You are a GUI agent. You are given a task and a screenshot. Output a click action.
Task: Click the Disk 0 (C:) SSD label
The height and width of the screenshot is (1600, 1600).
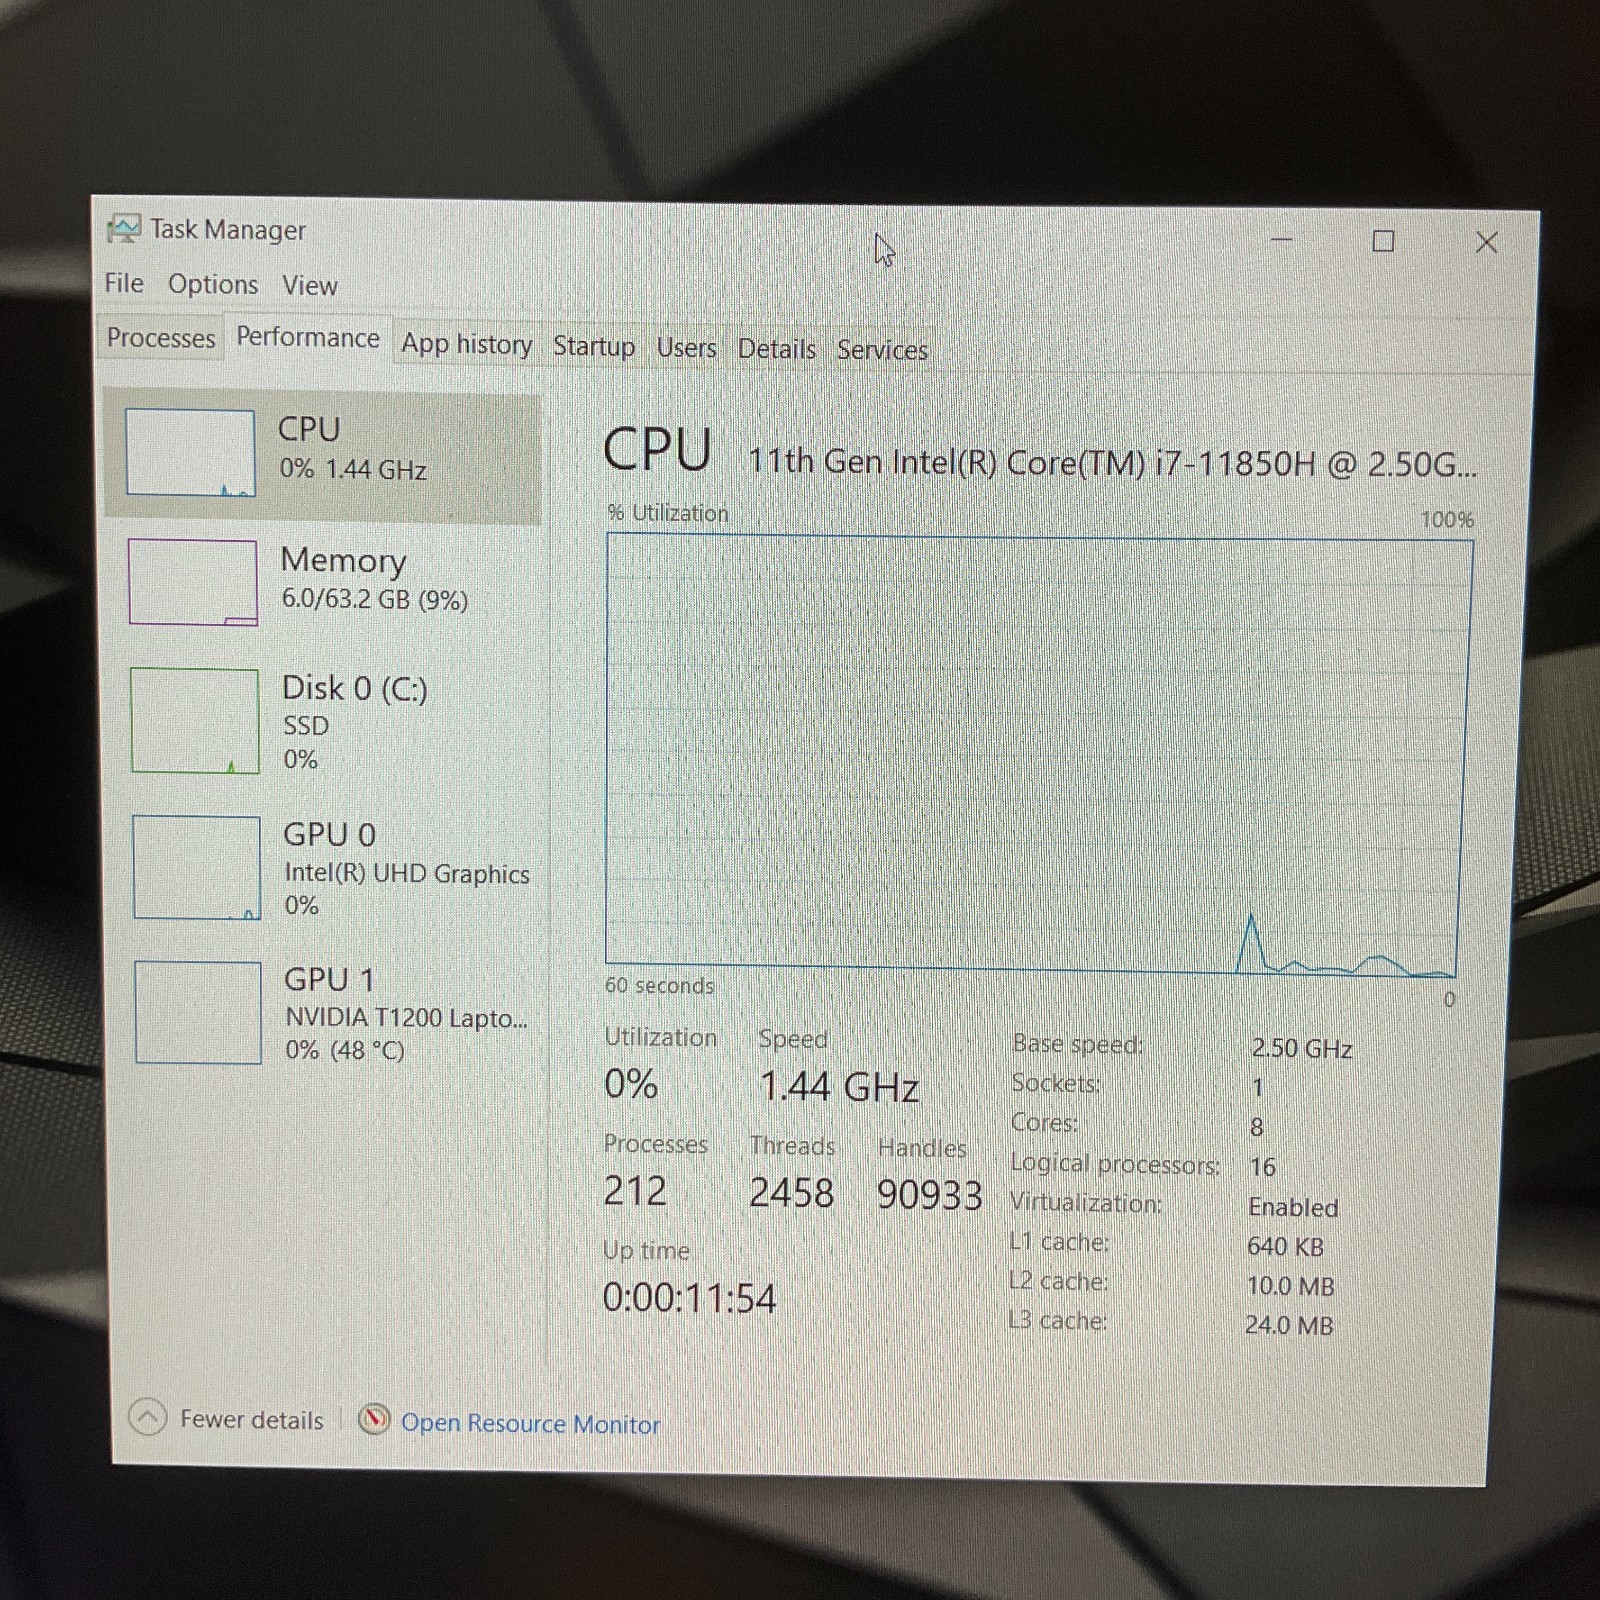(306, 725)
